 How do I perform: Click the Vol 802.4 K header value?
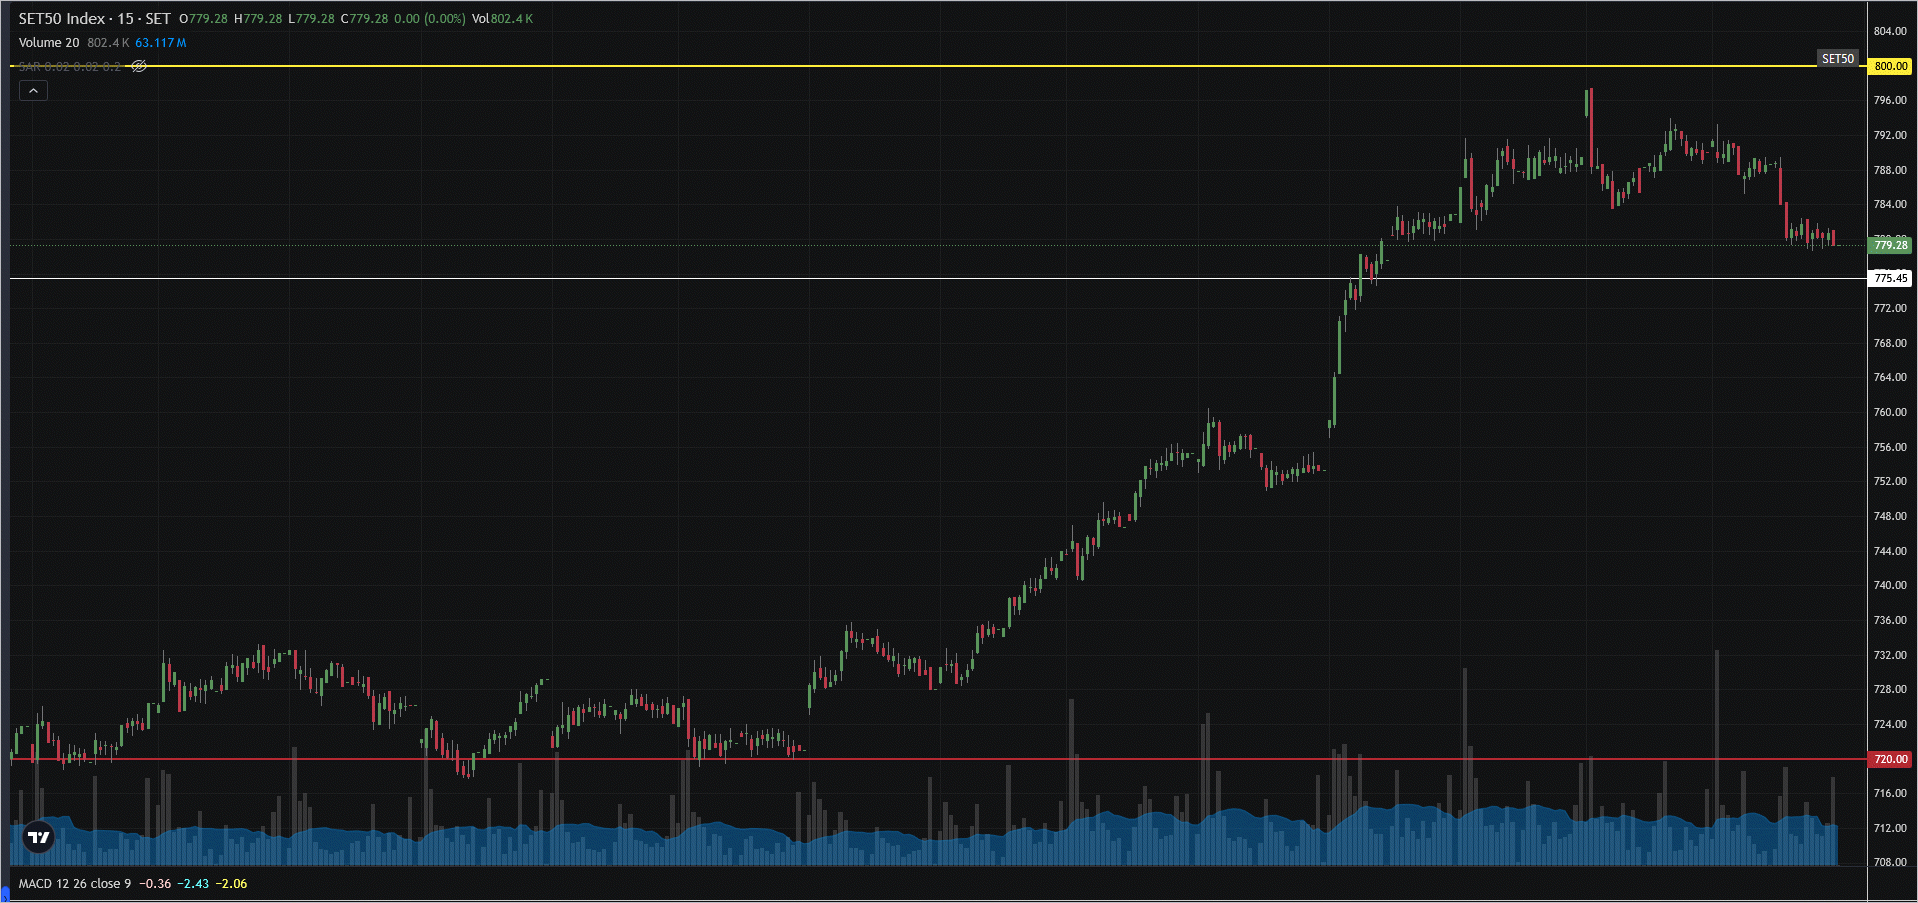point(502,19)
